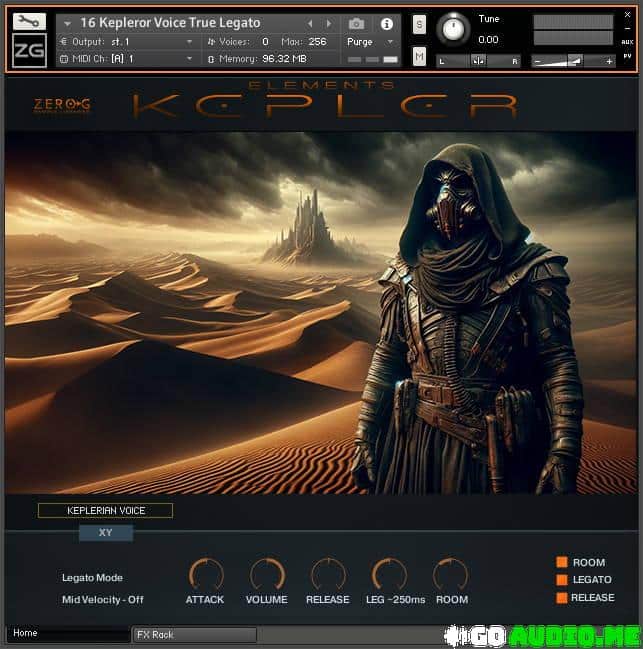Click the Memory icon

pyautogui.click(x=211, y=59)
